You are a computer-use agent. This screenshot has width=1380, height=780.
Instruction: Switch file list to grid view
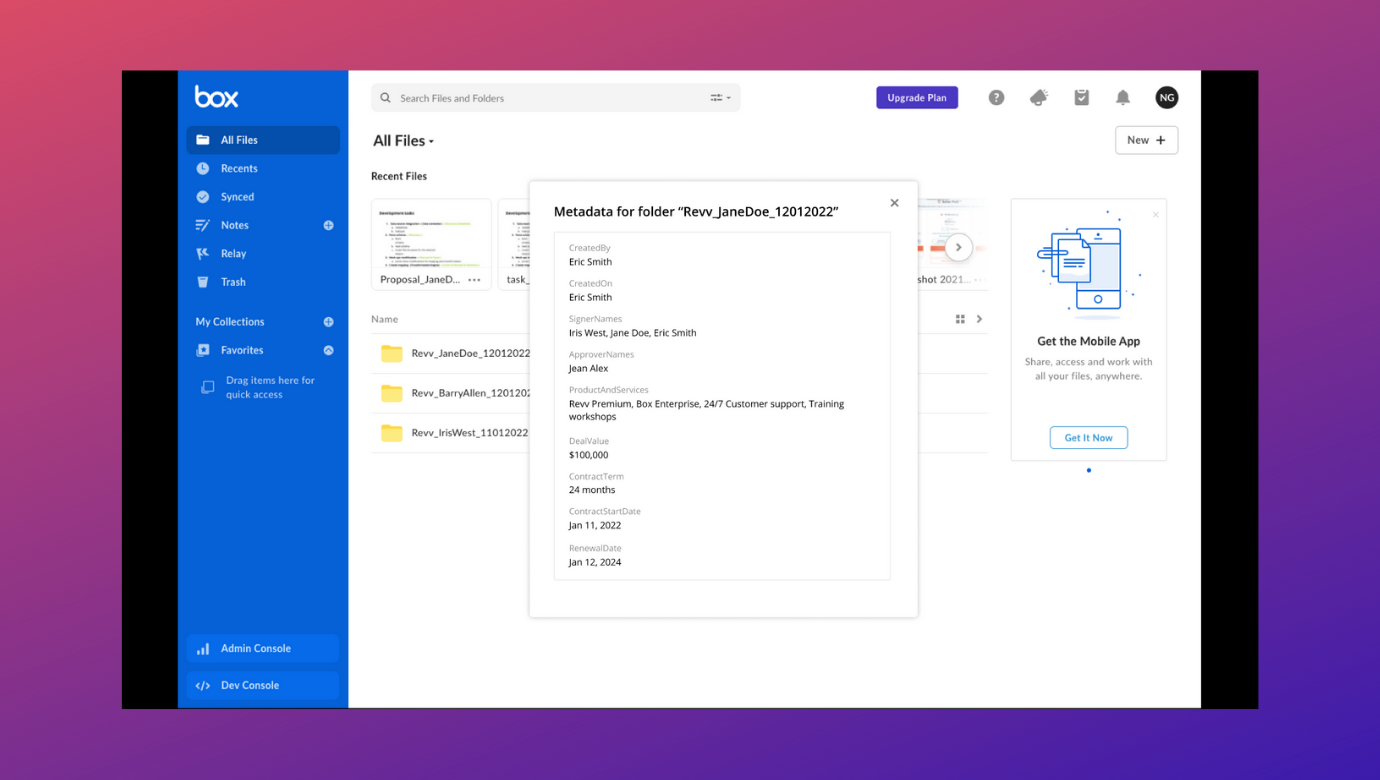(x=960, y=318)
